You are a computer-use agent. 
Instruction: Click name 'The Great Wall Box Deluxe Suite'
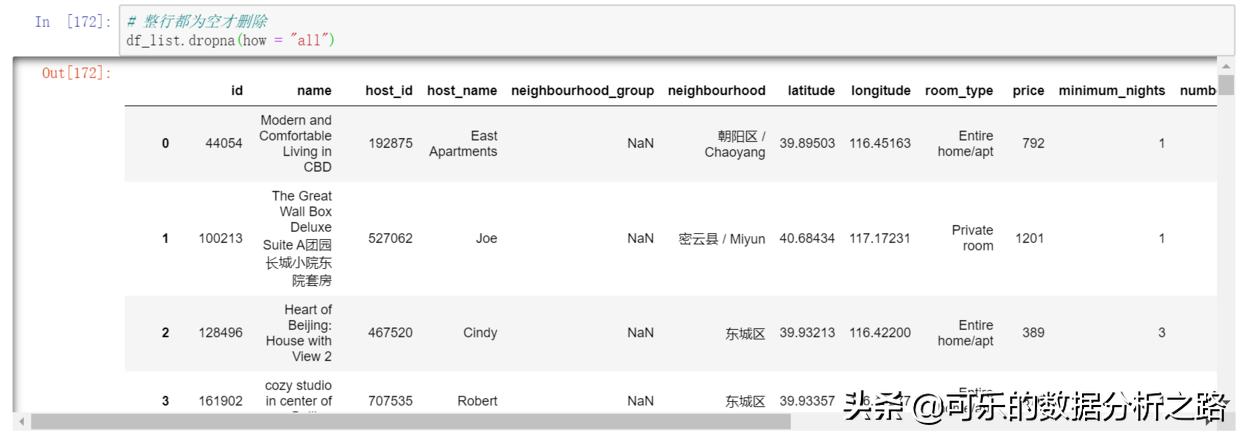click(298, 238)
